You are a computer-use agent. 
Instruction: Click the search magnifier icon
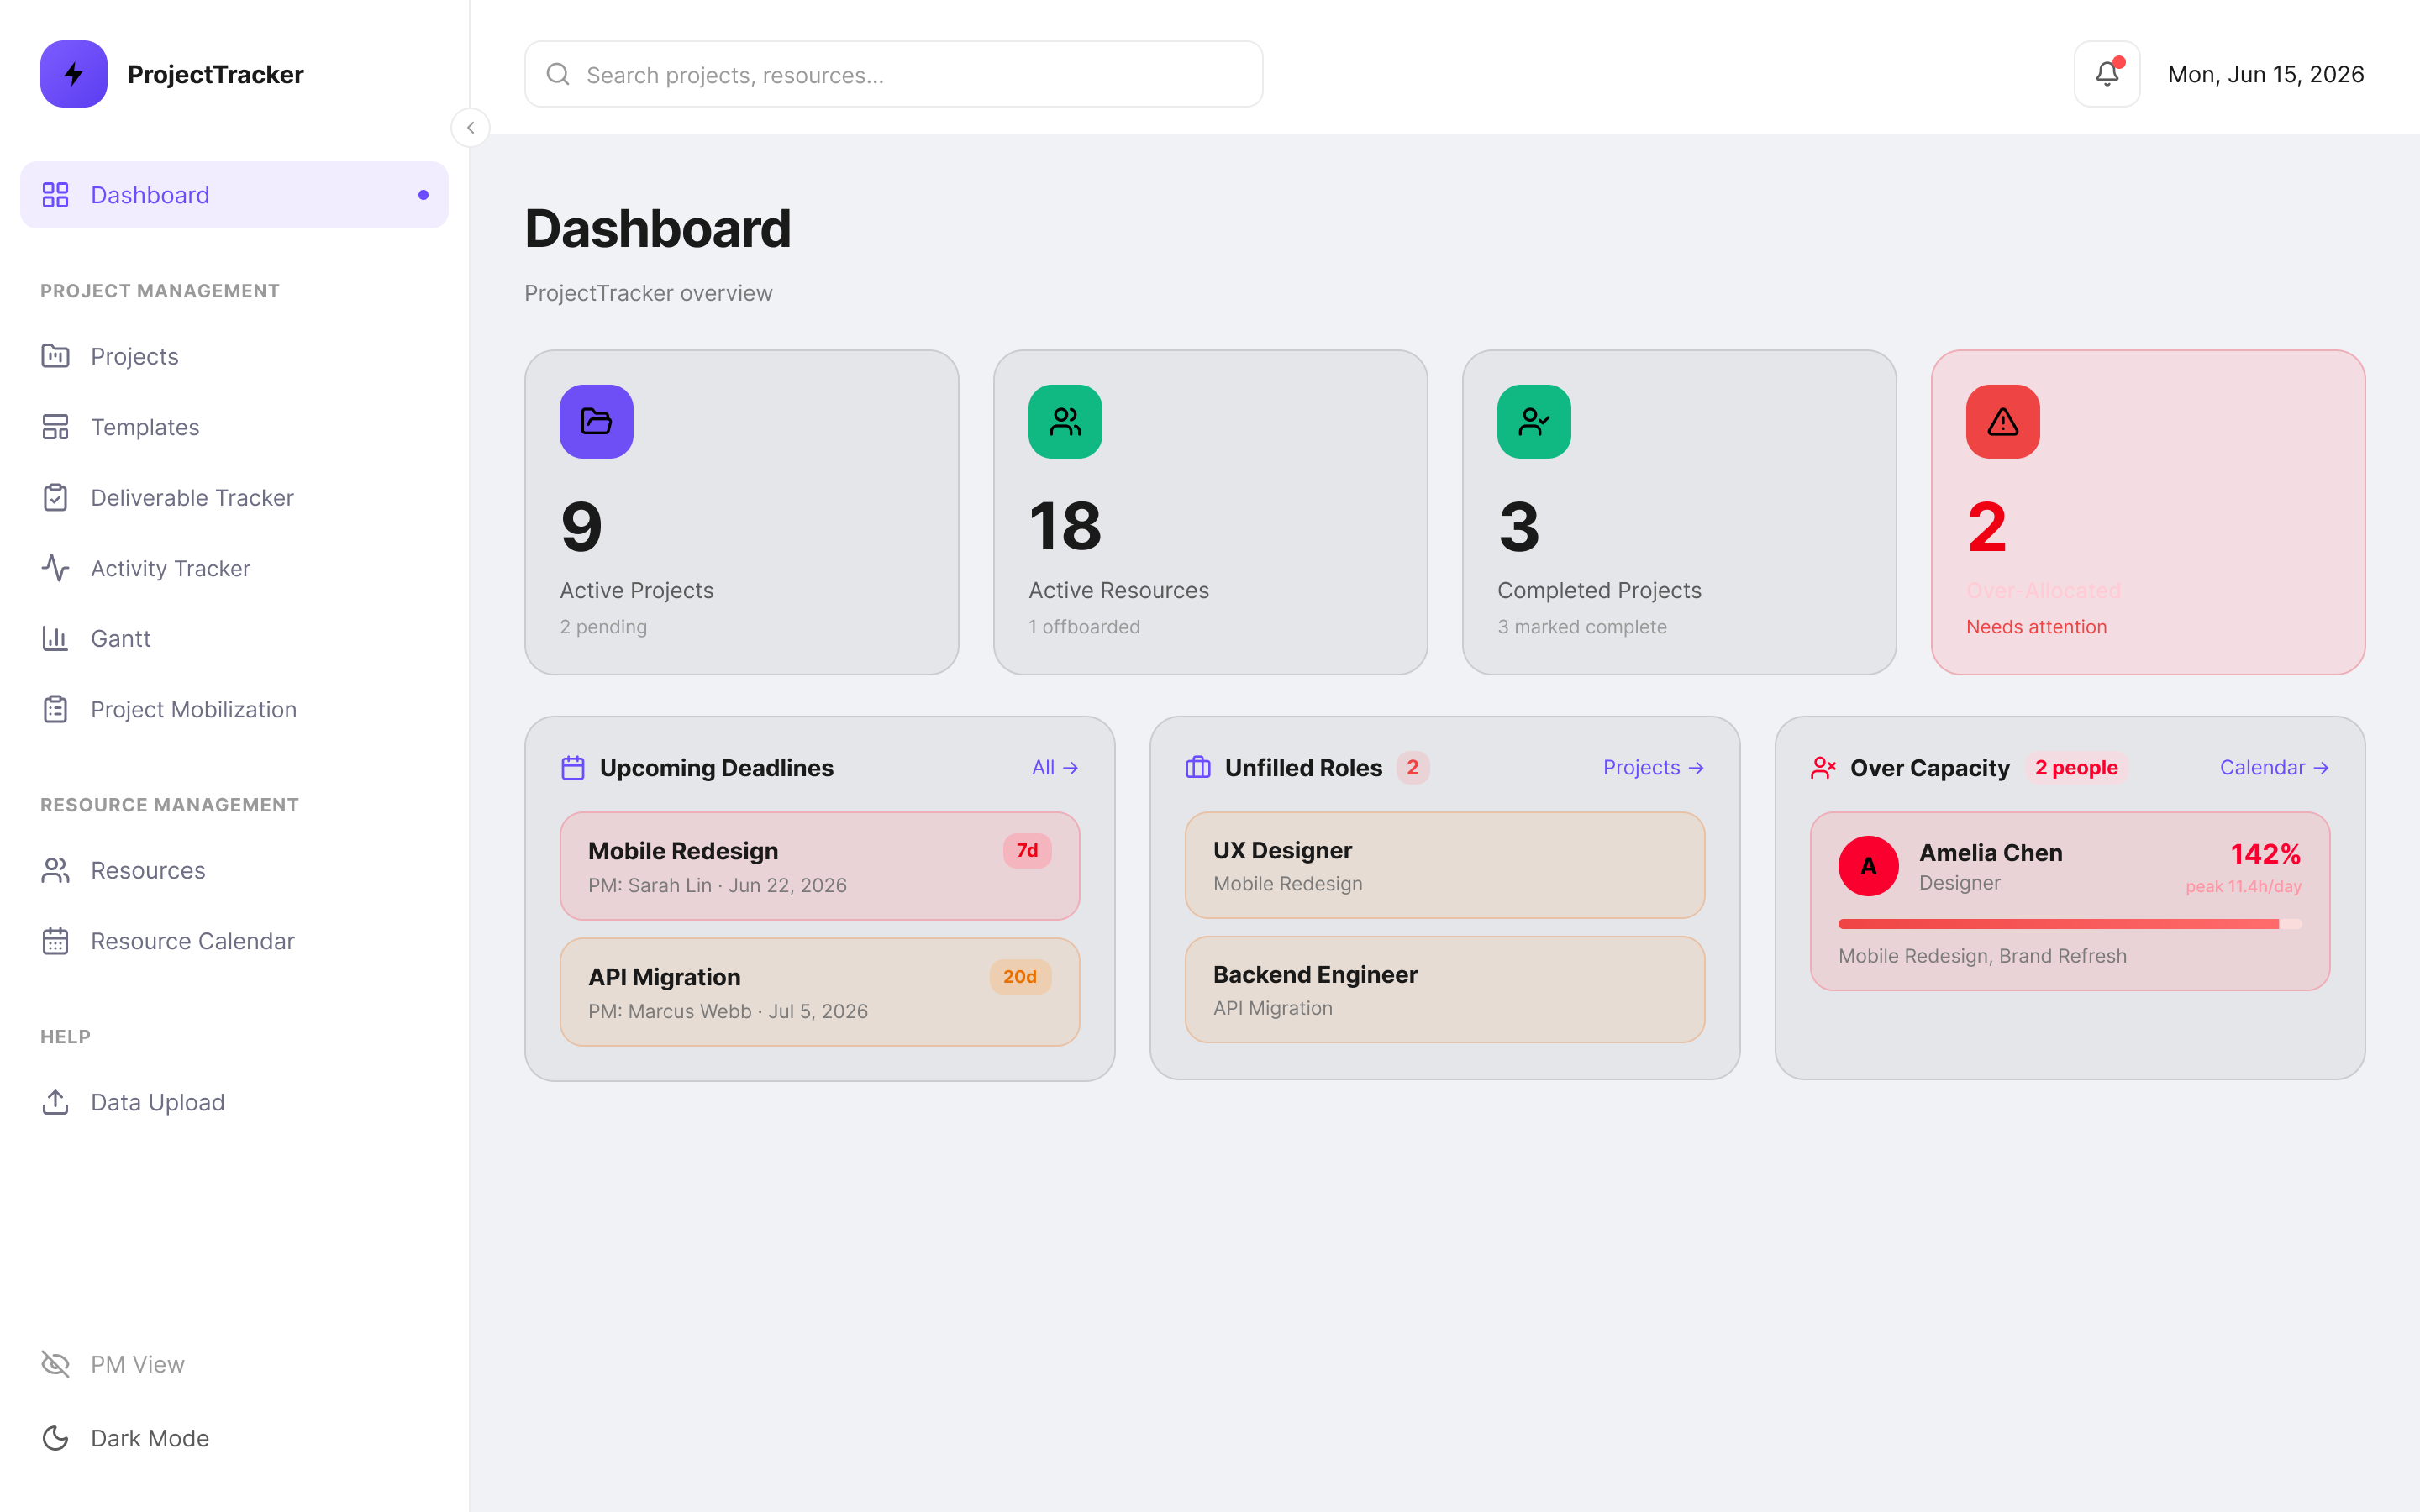pos(558,74)
